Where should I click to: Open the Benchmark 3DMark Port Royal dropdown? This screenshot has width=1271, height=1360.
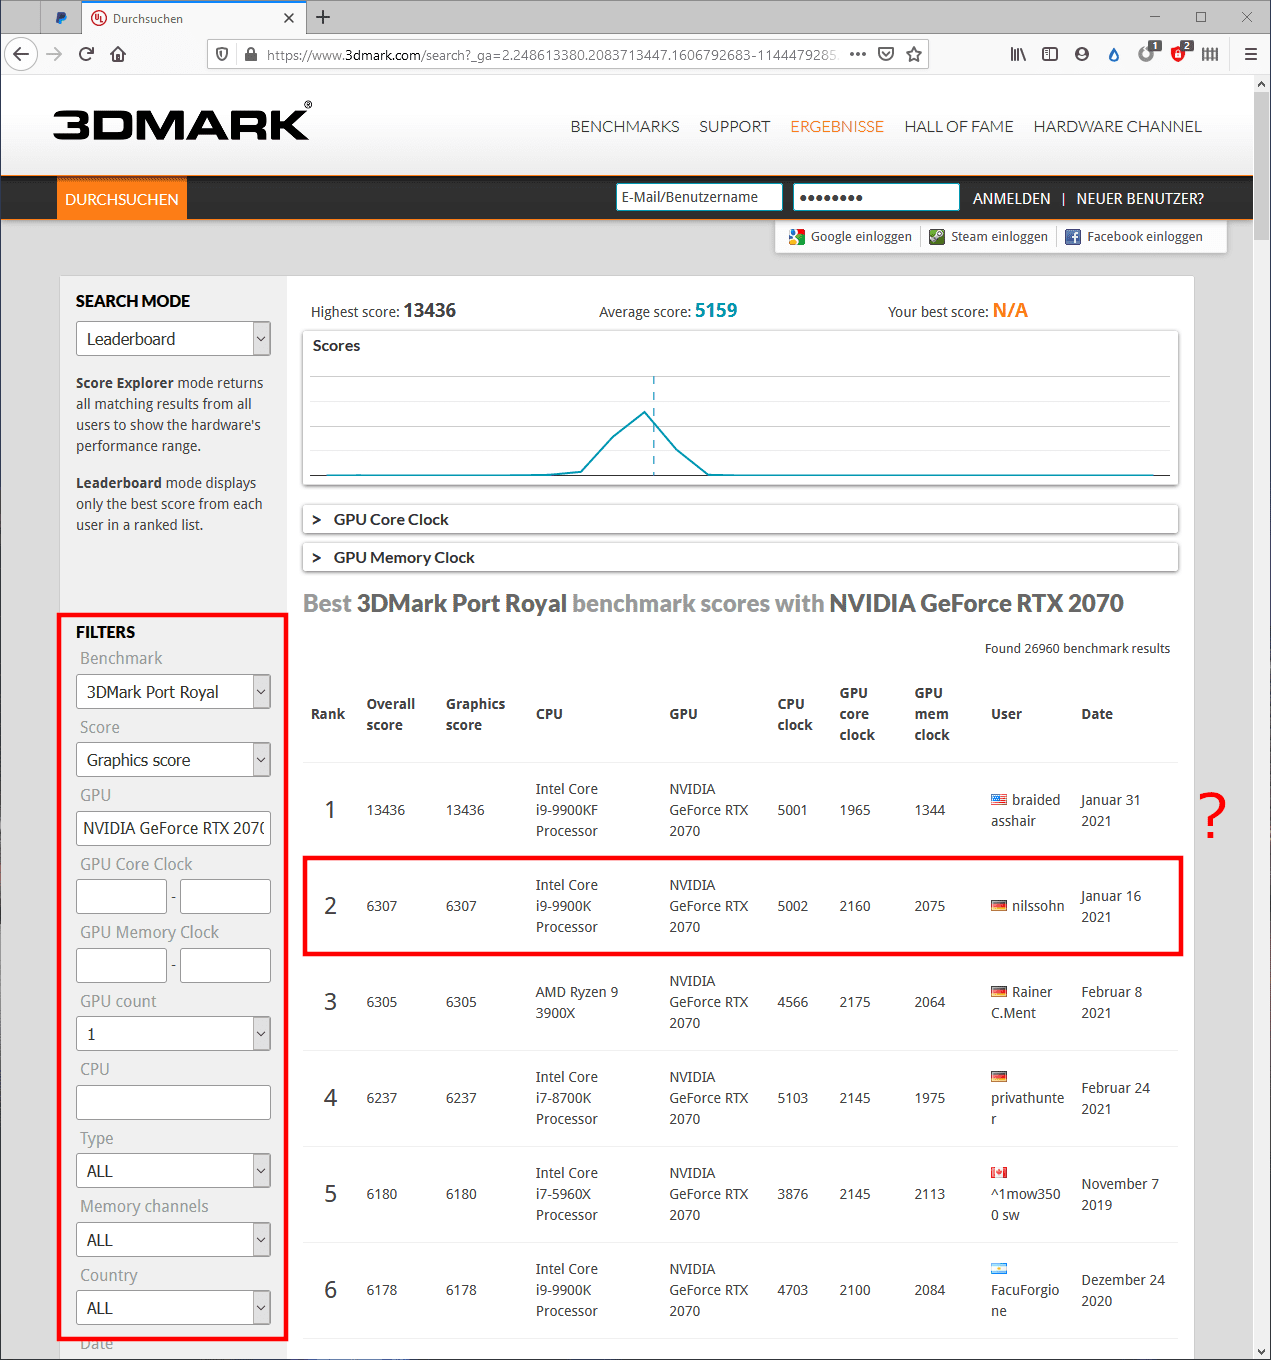173,692
